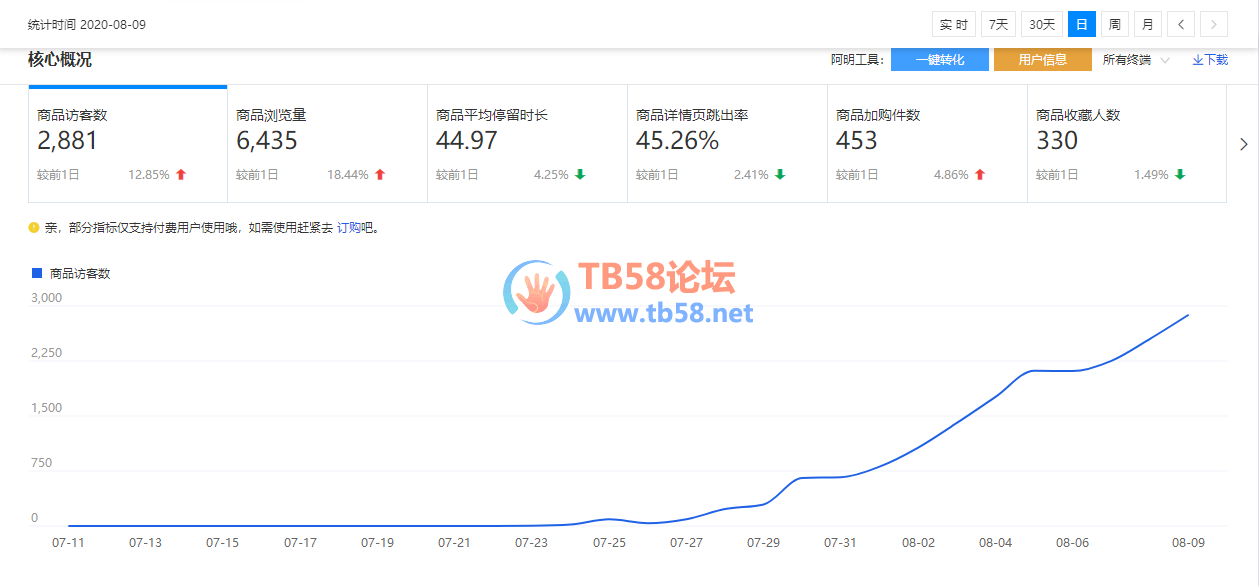Click the next date arrow button
Screen dimensions: 1259x586
[1214, 25]
